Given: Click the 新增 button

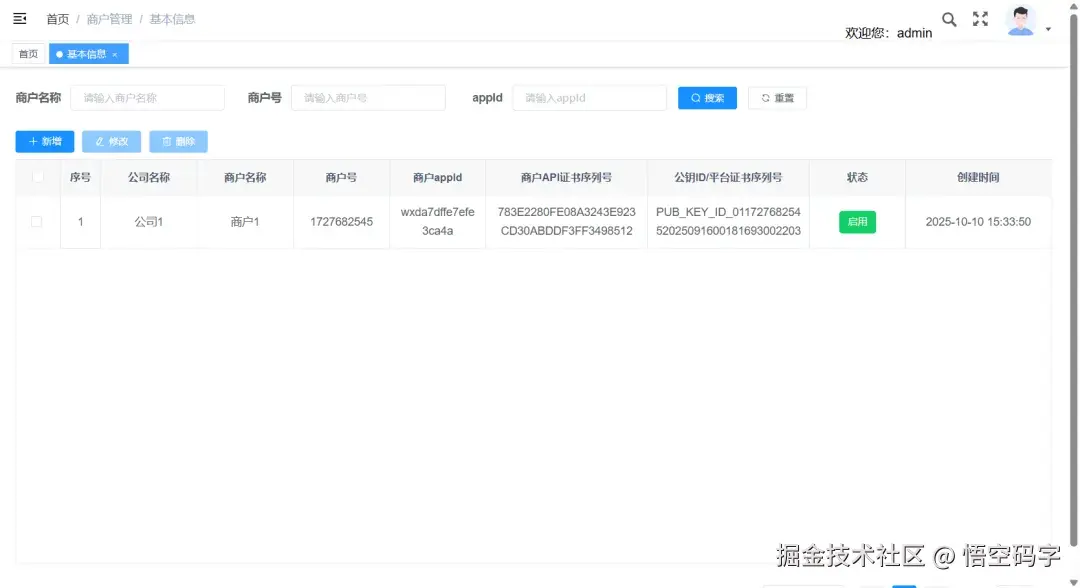Looking at the screenshot, I should [45, 141].
